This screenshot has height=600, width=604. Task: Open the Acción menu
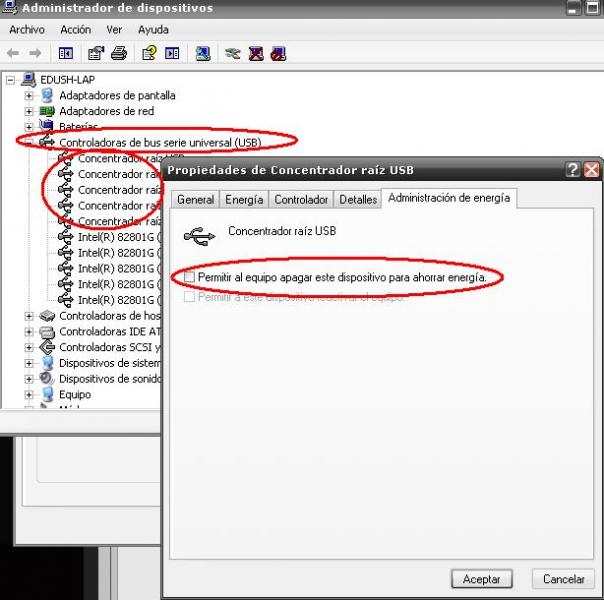click(76, 30)
